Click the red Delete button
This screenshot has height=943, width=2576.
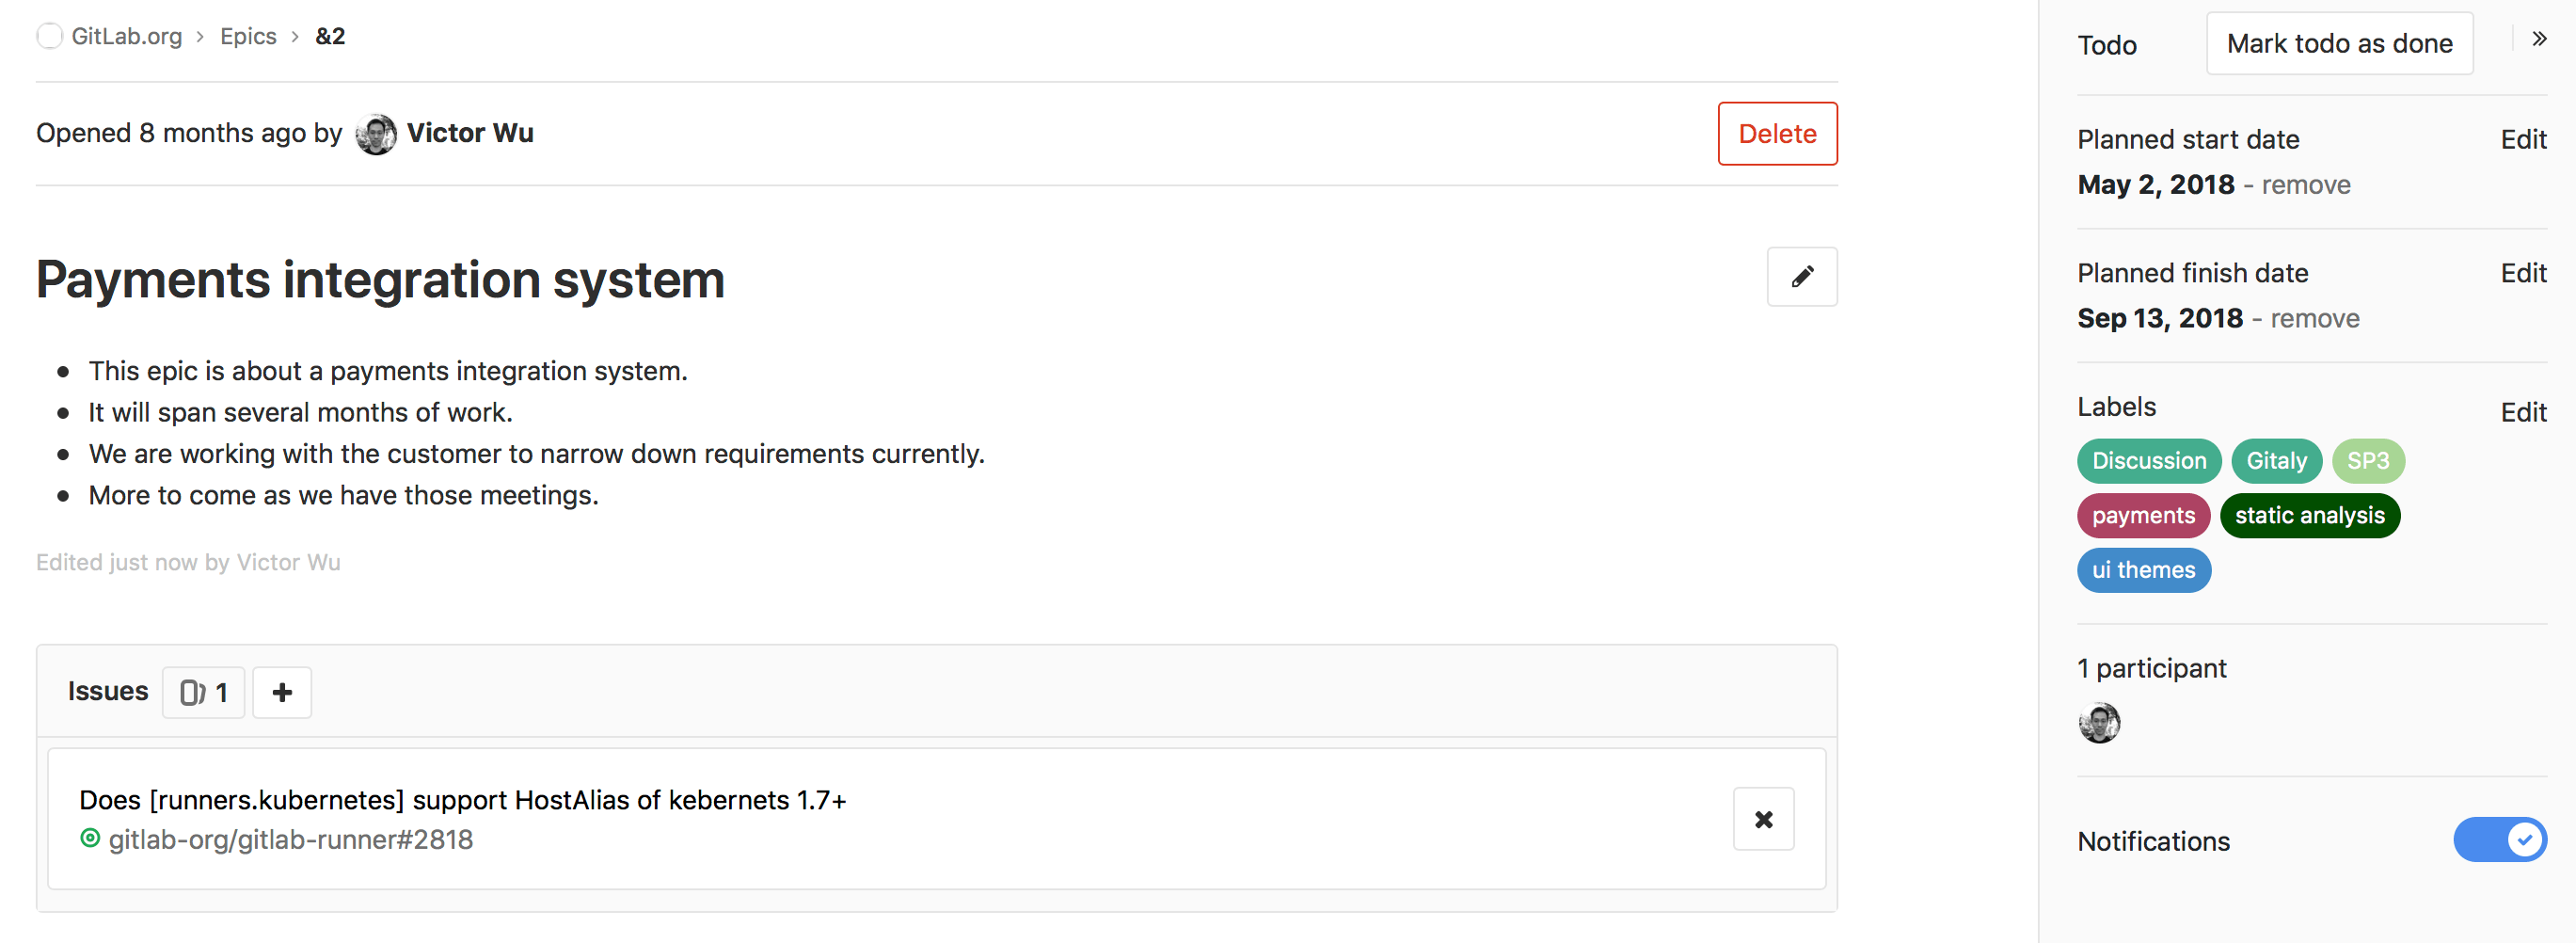click(x=1777, y=134)
